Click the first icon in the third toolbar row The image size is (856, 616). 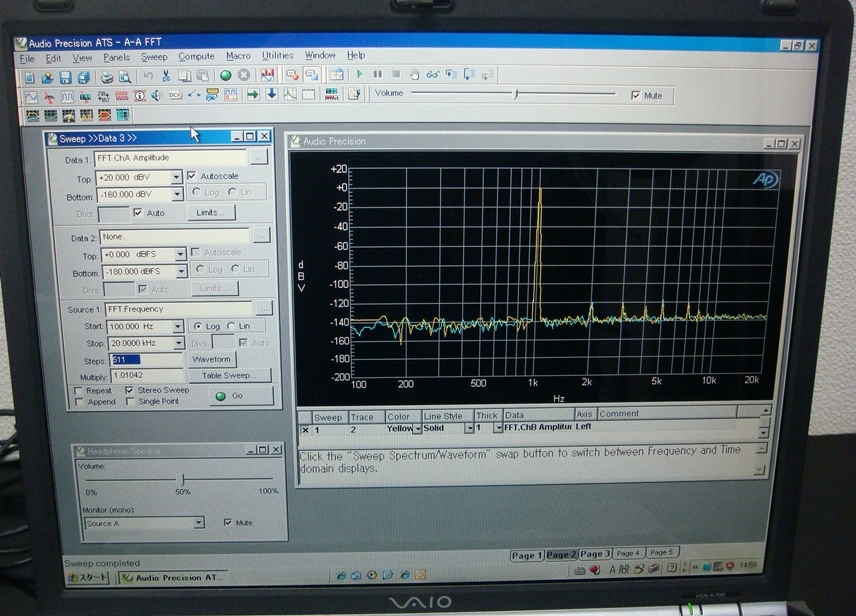click(x=33, y=115)
